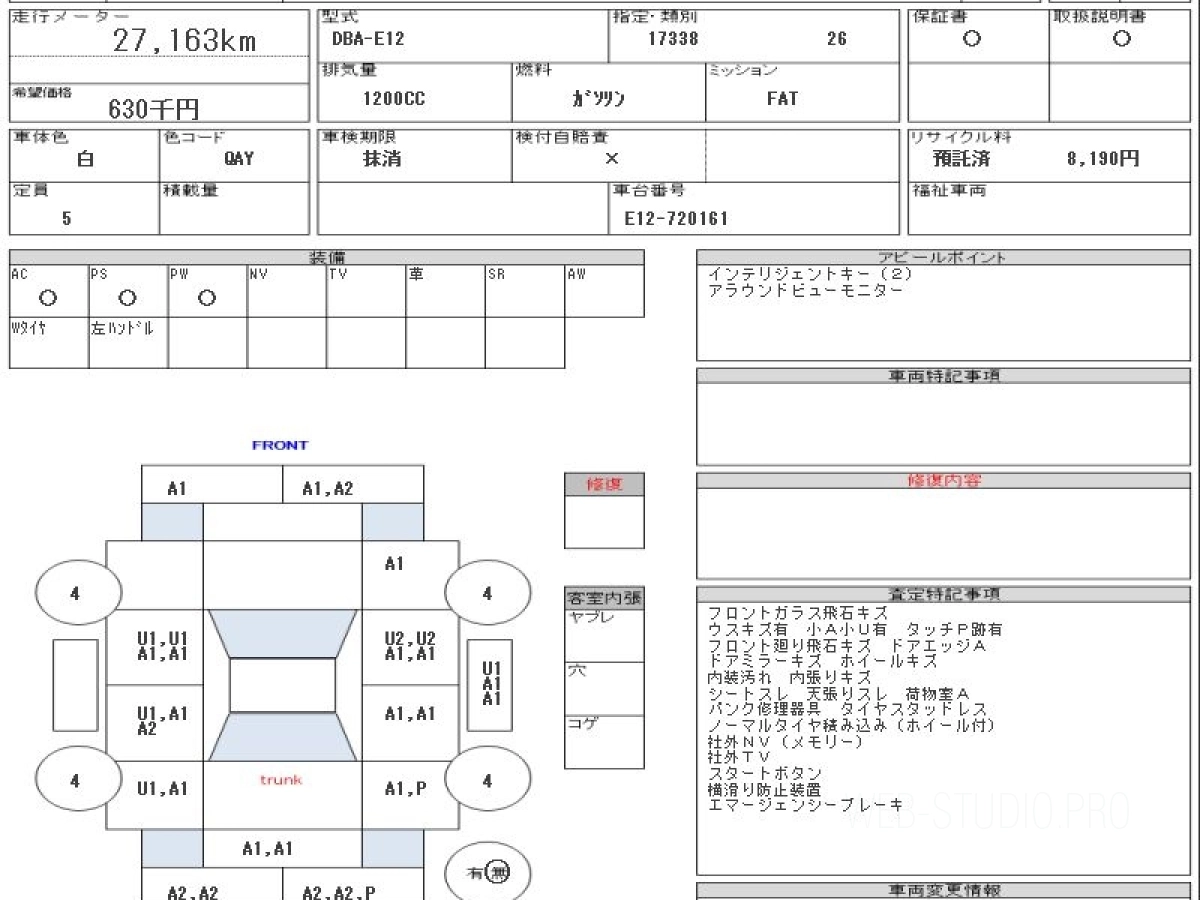Viewport: 1200px width, 900px height.
Task: Click the コゲ interior lining cell
Action: click(604, 742)
